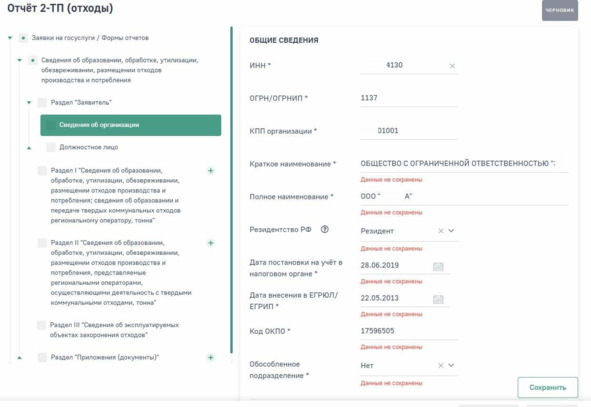Add an entry to Раздел II using the plus icon

[211, 243]
